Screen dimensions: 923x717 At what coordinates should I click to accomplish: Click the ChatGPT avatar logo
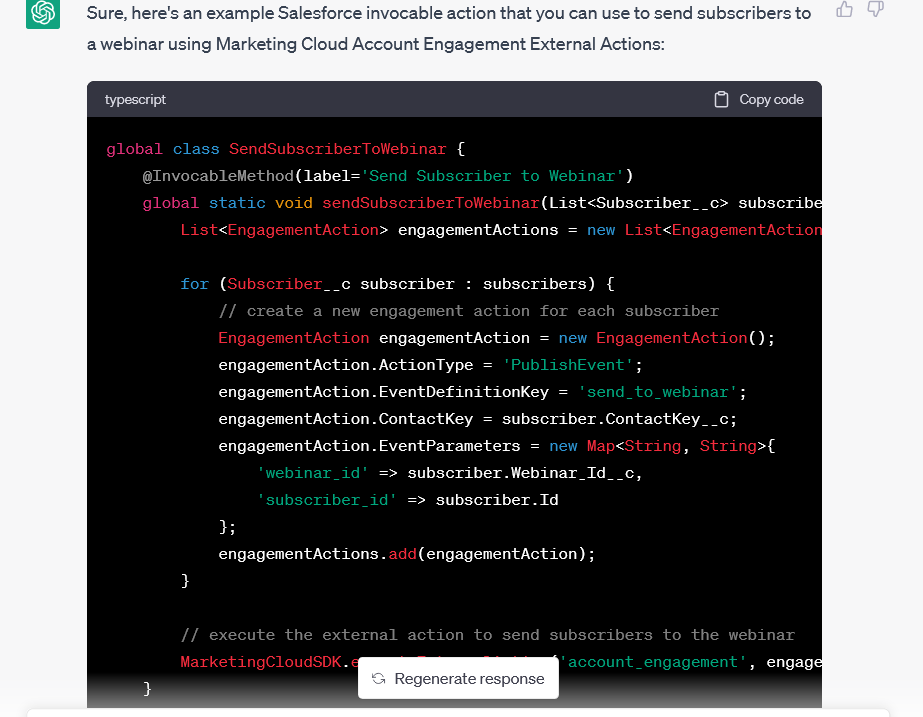point(43,13)
